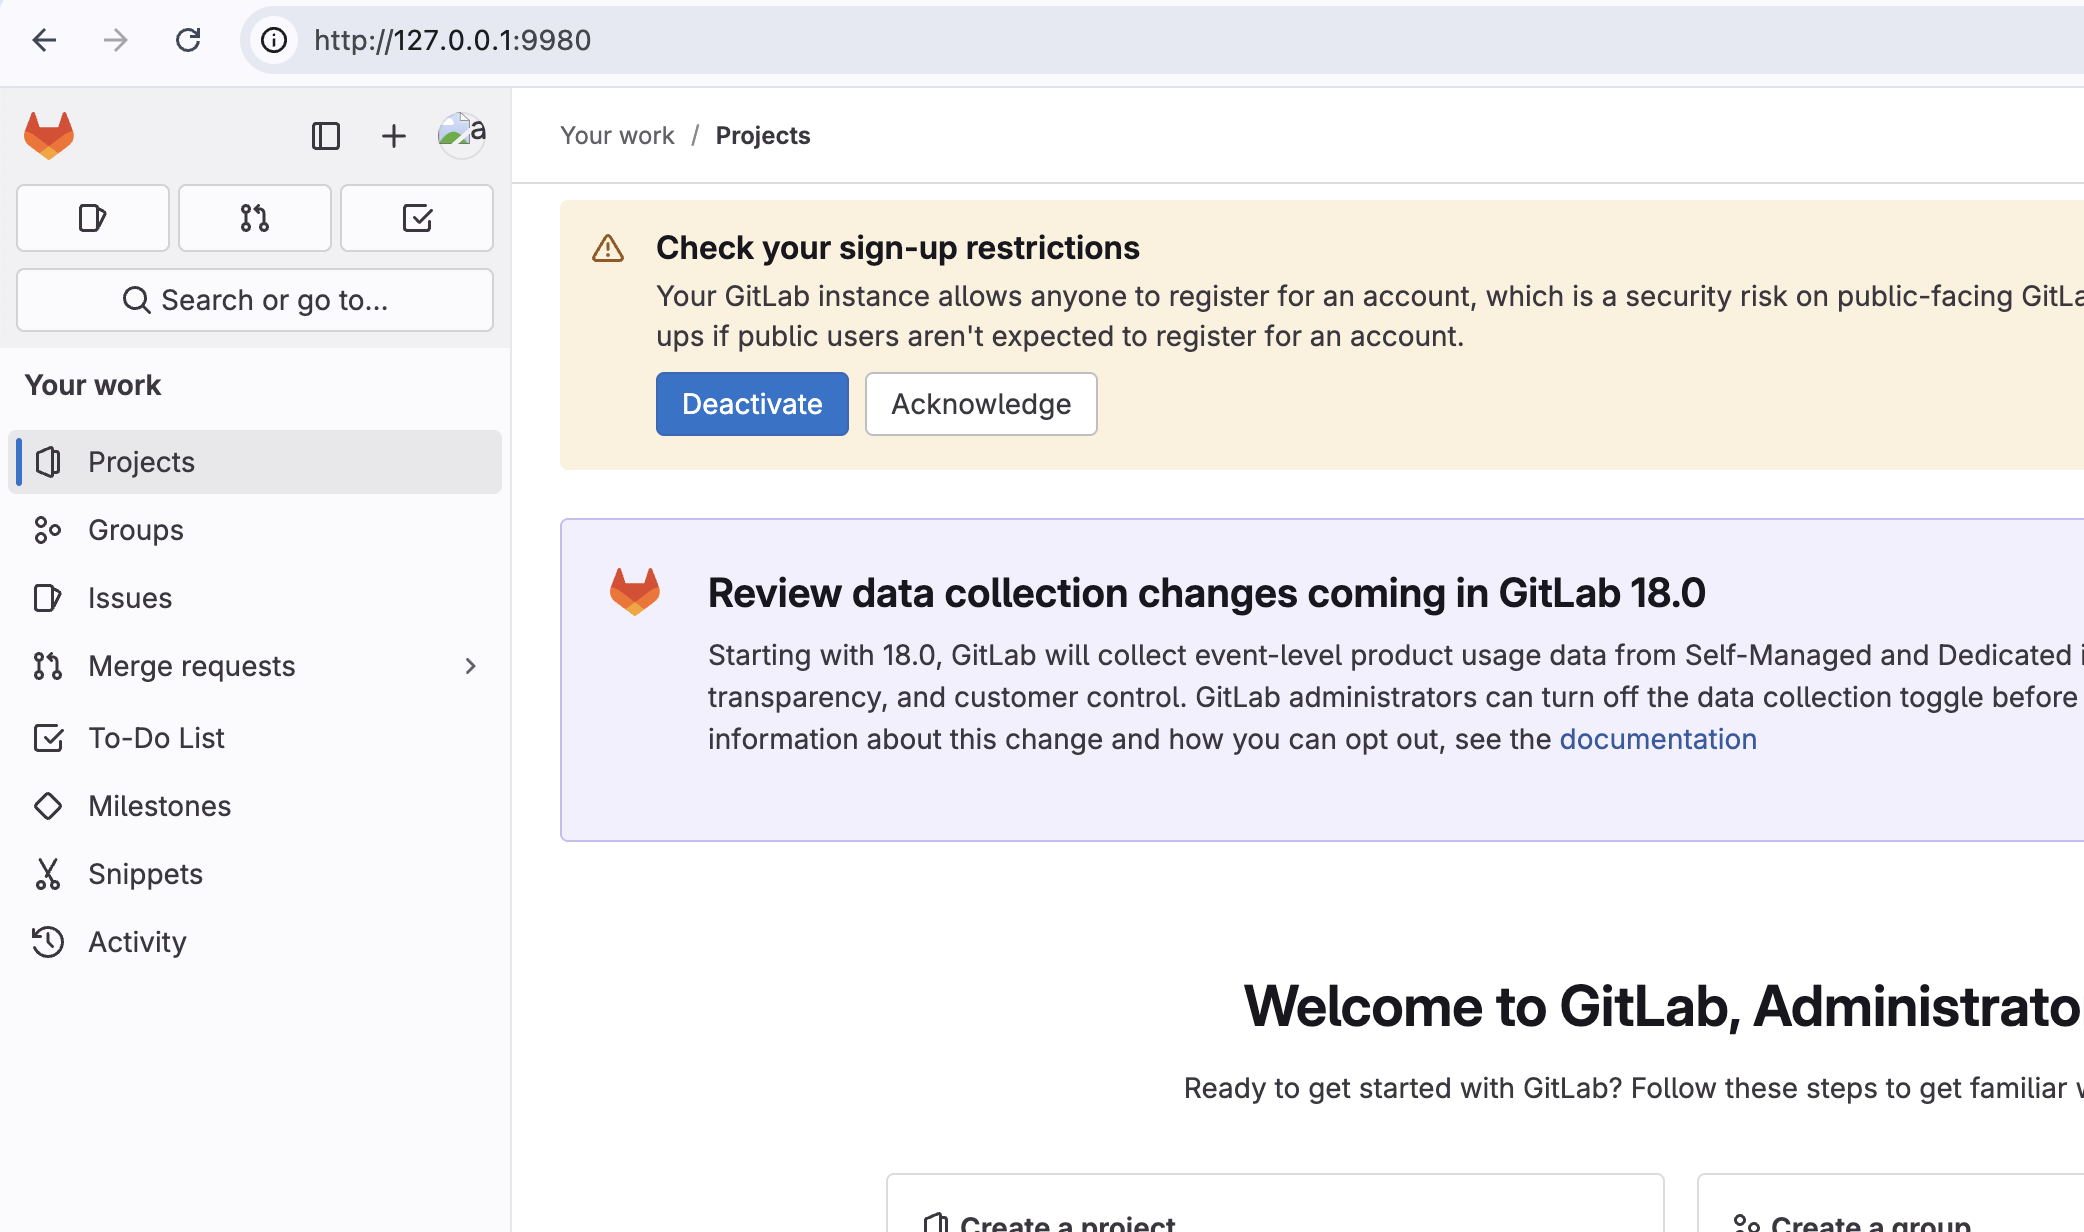Select Groups in the sidebar
Screen dimensions: 2084x1232
point(135,530)
